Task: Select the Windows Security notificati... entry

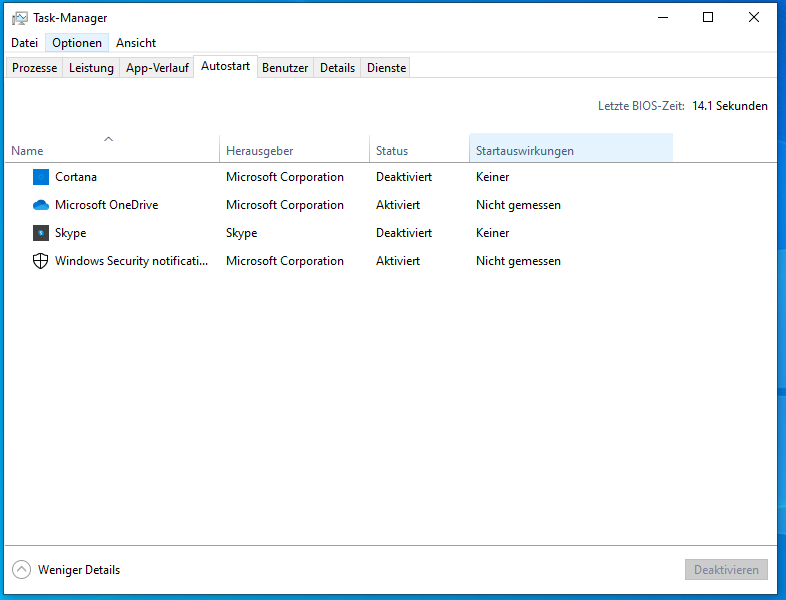Action: point(131,261)
